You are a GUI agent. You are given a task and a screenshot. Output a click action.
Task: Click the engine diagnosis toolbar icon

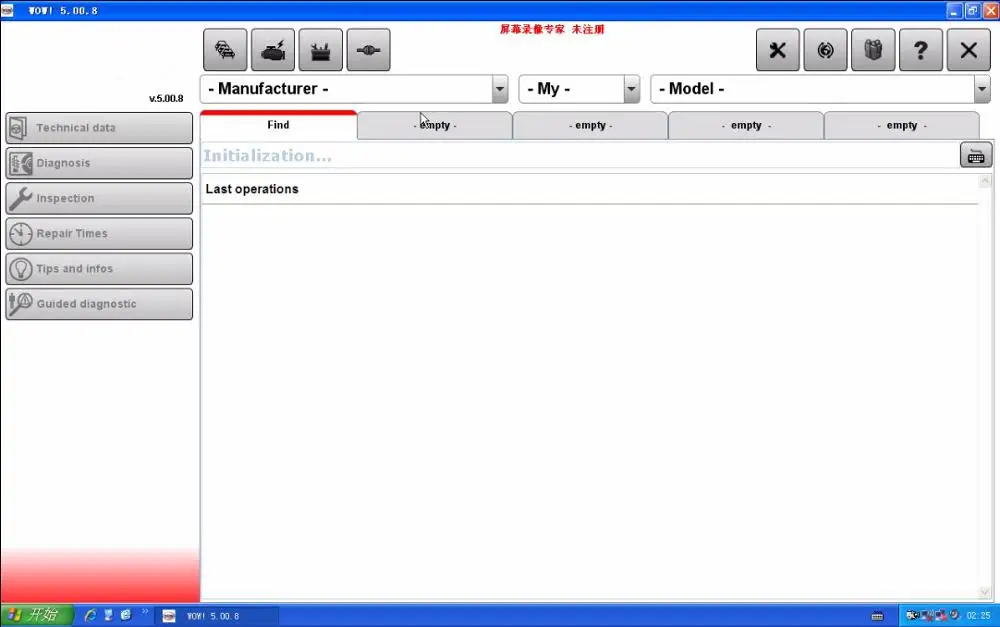pyautogui.click(x=273, y=50)
